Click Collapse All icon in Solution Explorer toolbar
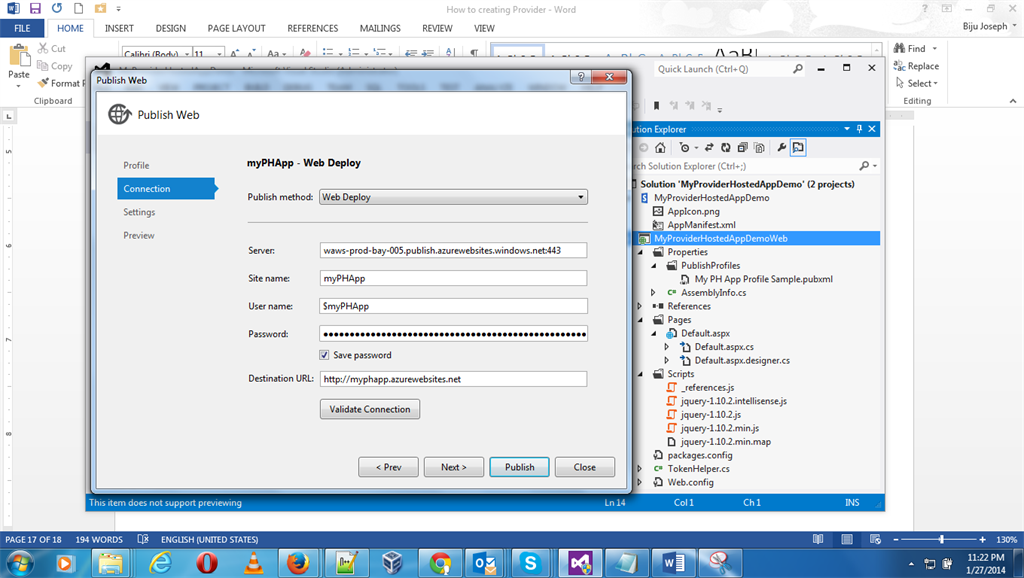 743,148
